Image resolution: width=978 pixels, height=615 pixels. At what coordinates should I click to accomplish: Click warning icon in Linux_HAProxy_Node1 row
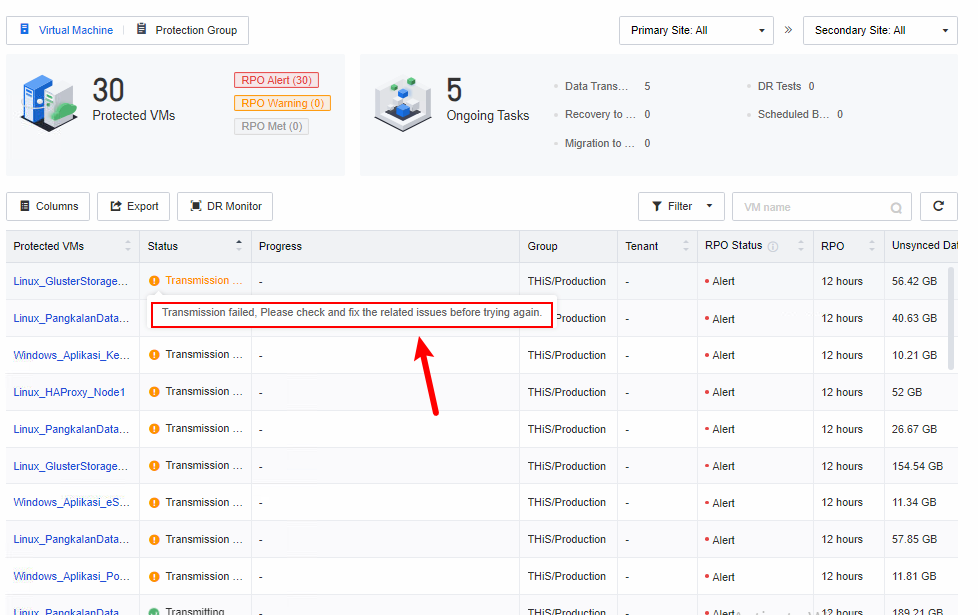(154, 392)
